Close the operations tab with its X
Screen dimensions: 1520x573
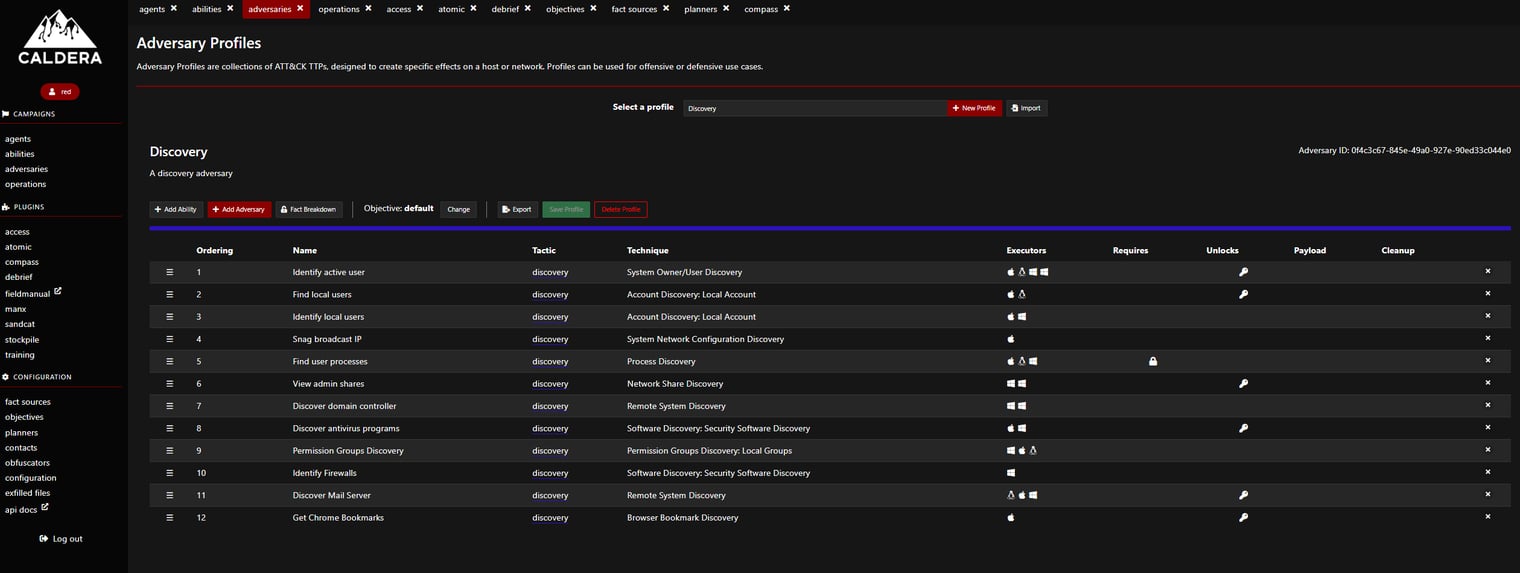tap(368, 8)
